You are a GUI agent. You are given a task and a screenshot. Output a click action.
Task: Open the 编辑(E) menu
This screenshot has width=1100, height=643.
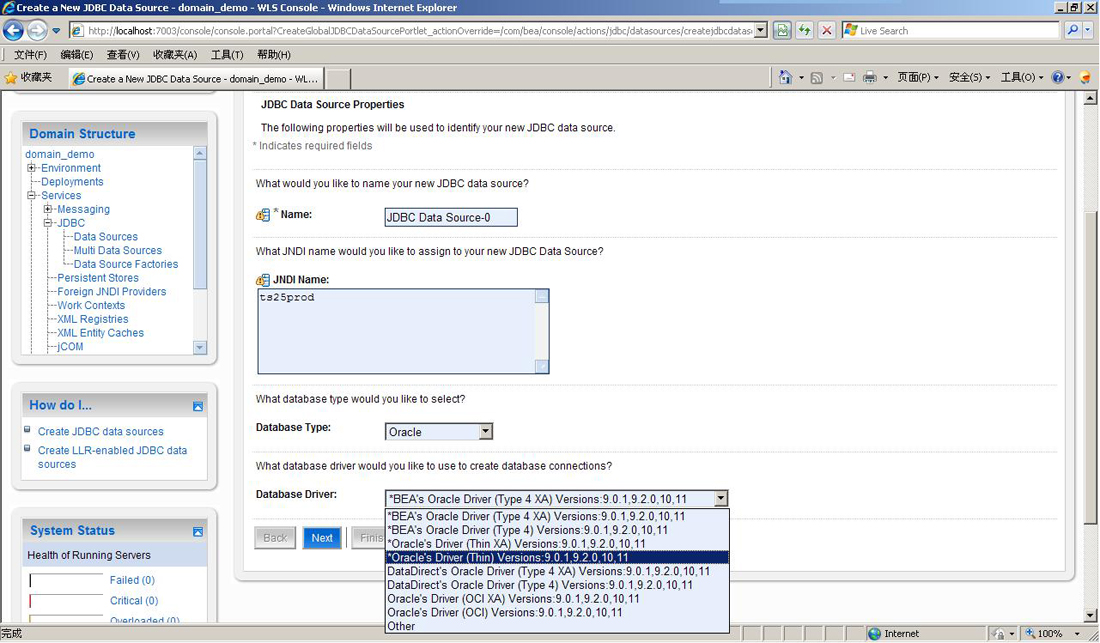tap(76, 55)
